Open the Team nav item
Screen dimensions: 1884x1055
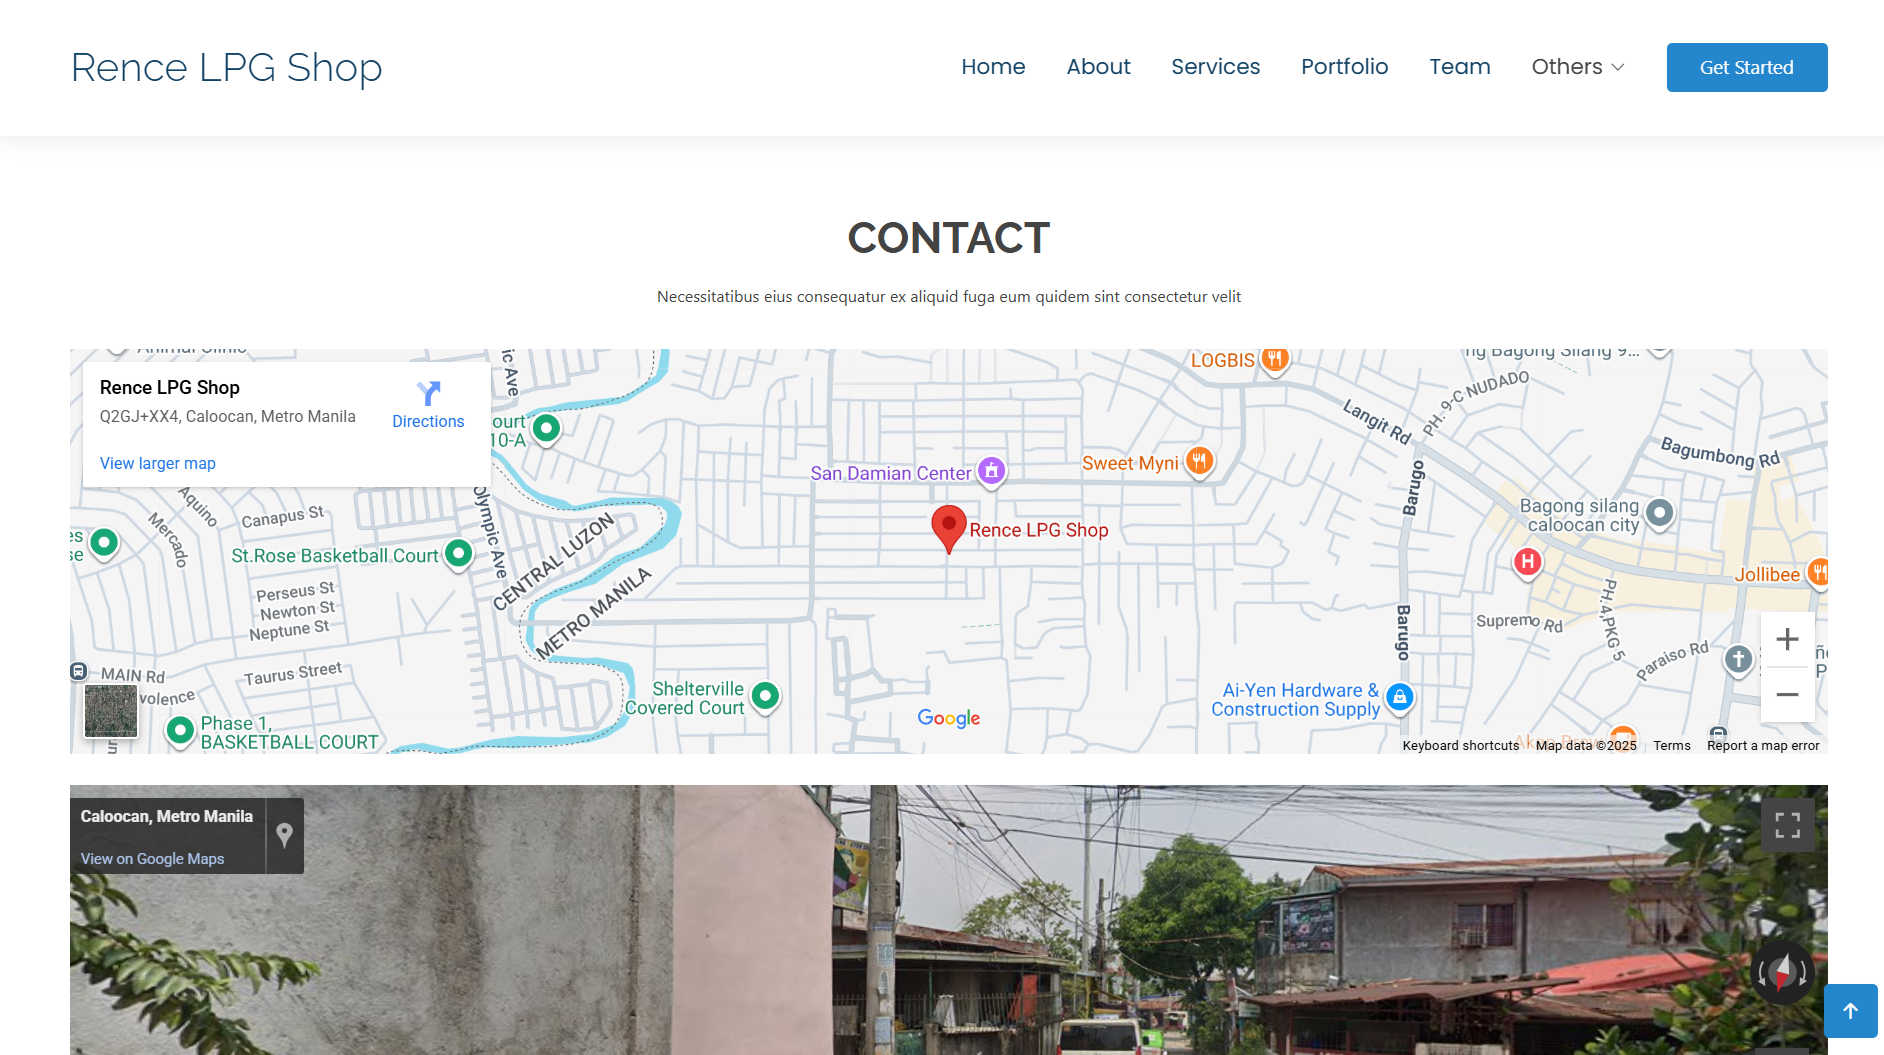(1459, 67)
